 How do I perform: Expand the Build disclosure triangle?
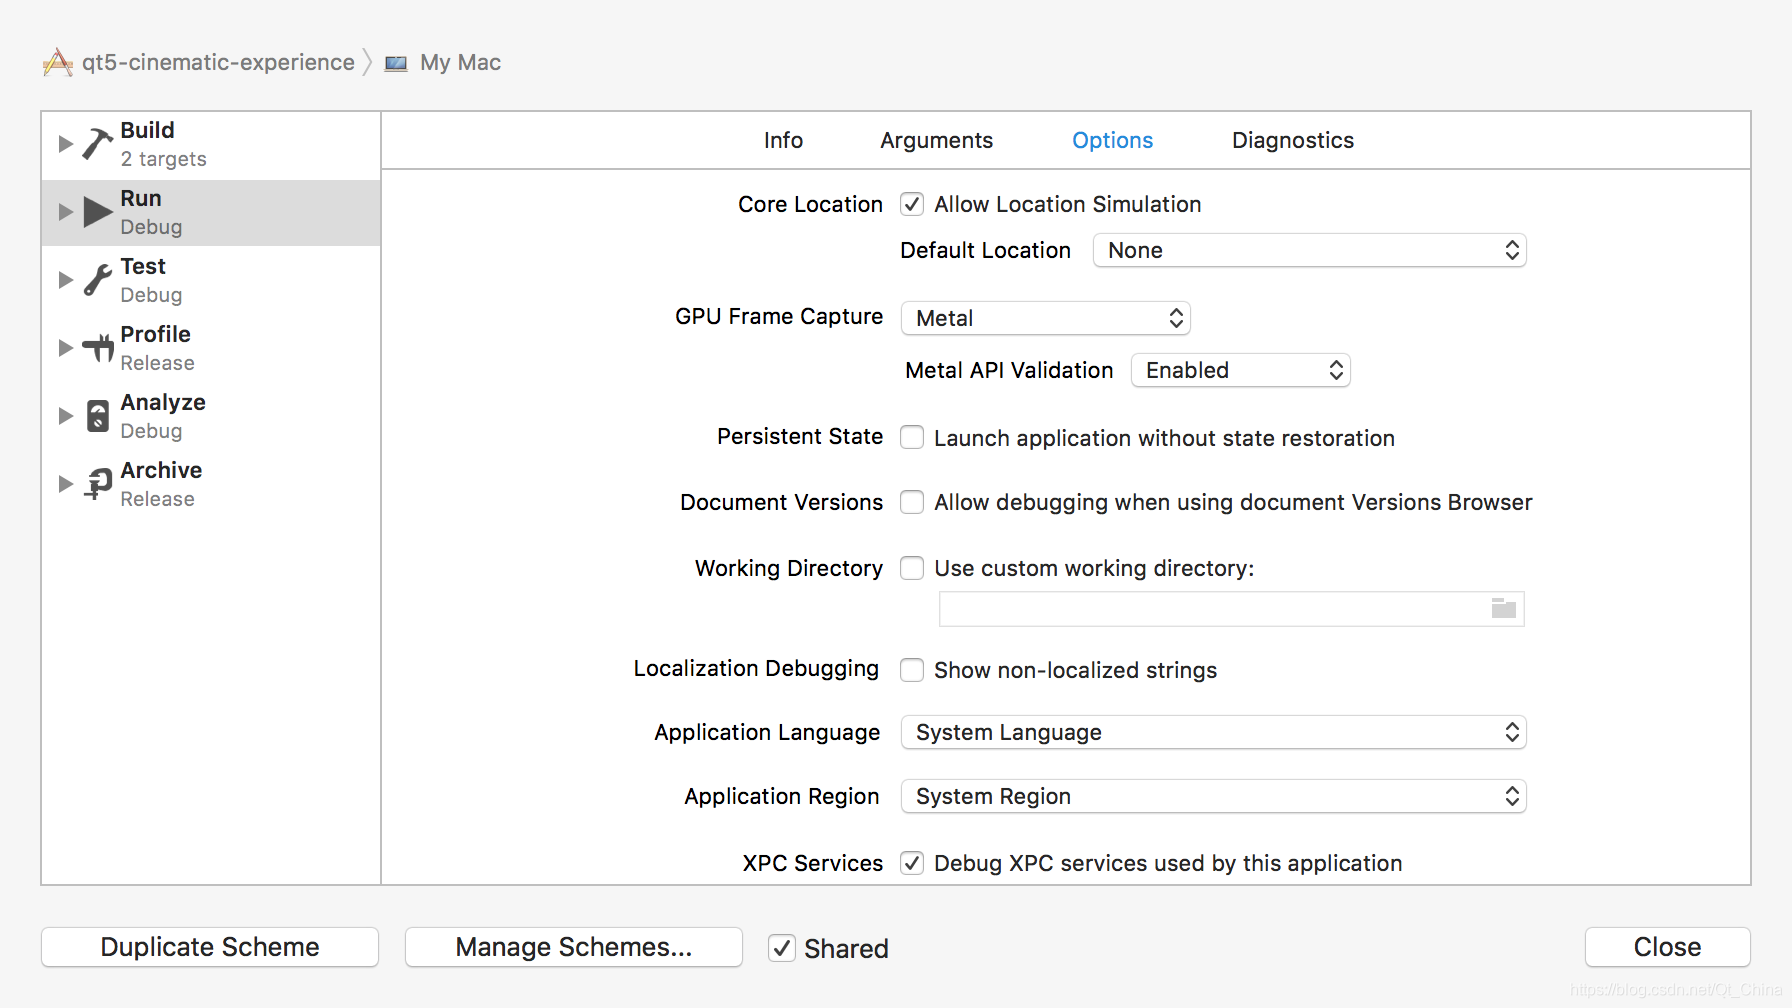coord(65,144)
